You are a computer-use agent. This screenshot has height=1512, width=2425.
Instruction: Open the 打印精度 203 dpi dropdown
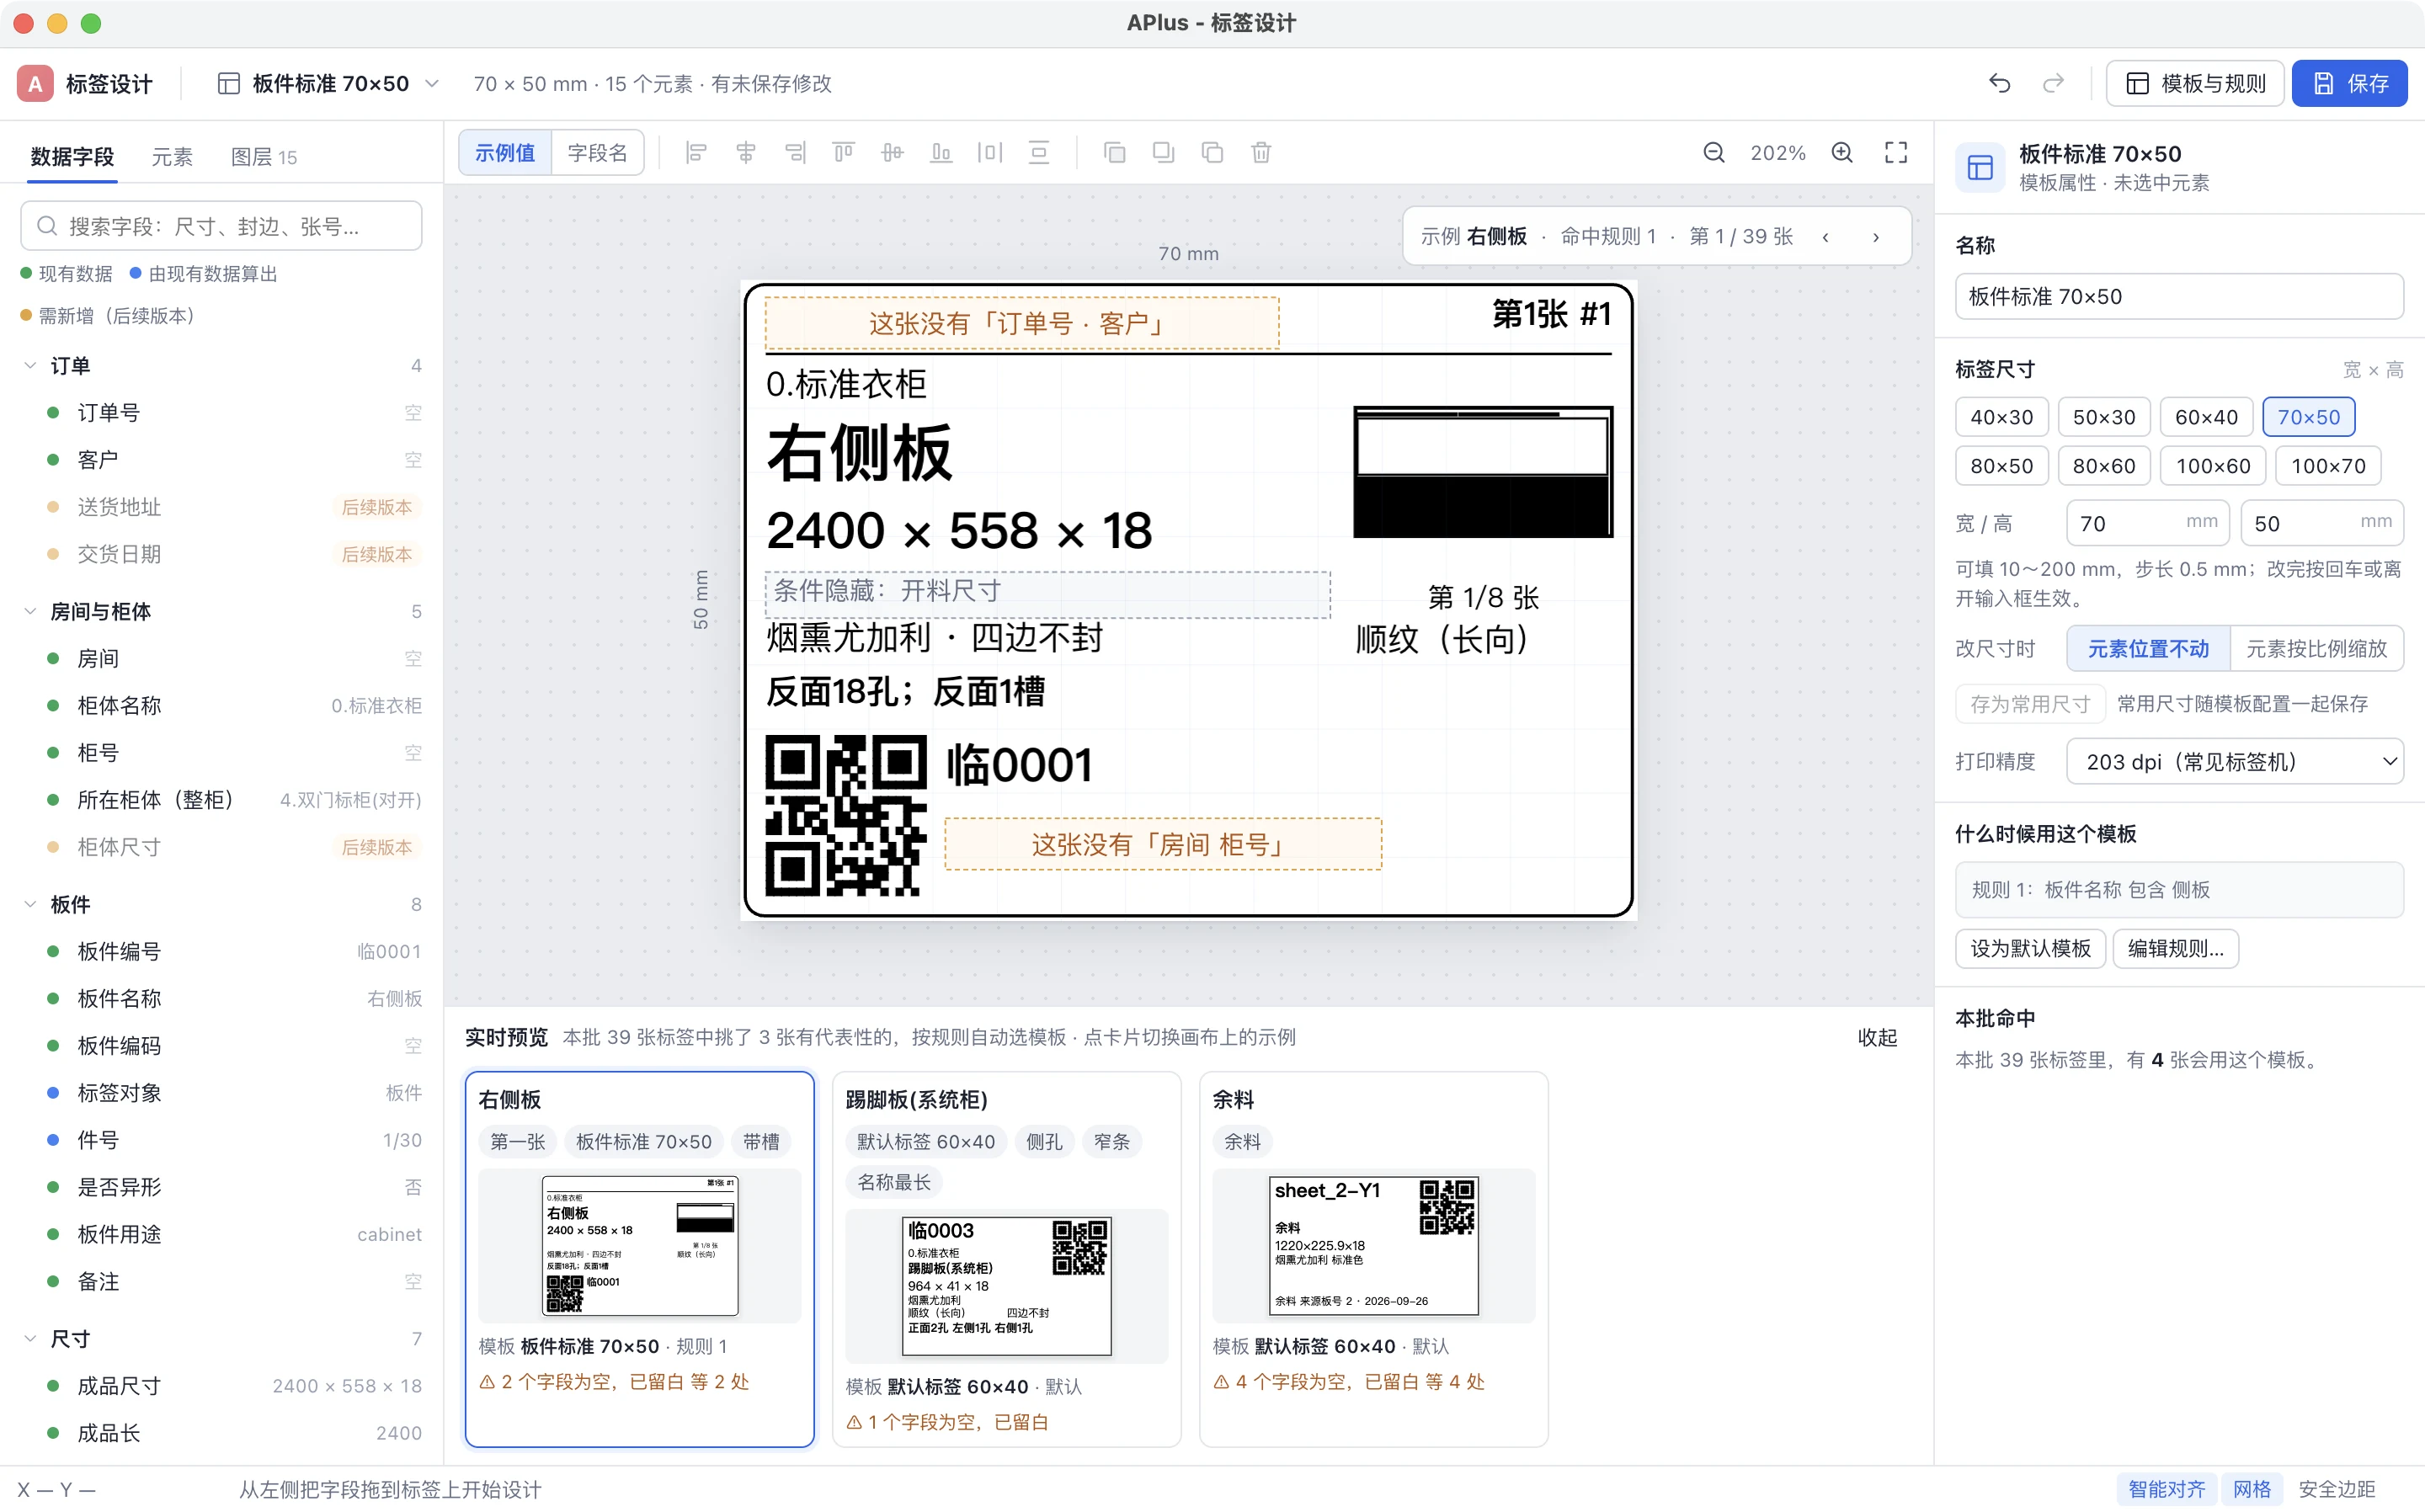2235,762
